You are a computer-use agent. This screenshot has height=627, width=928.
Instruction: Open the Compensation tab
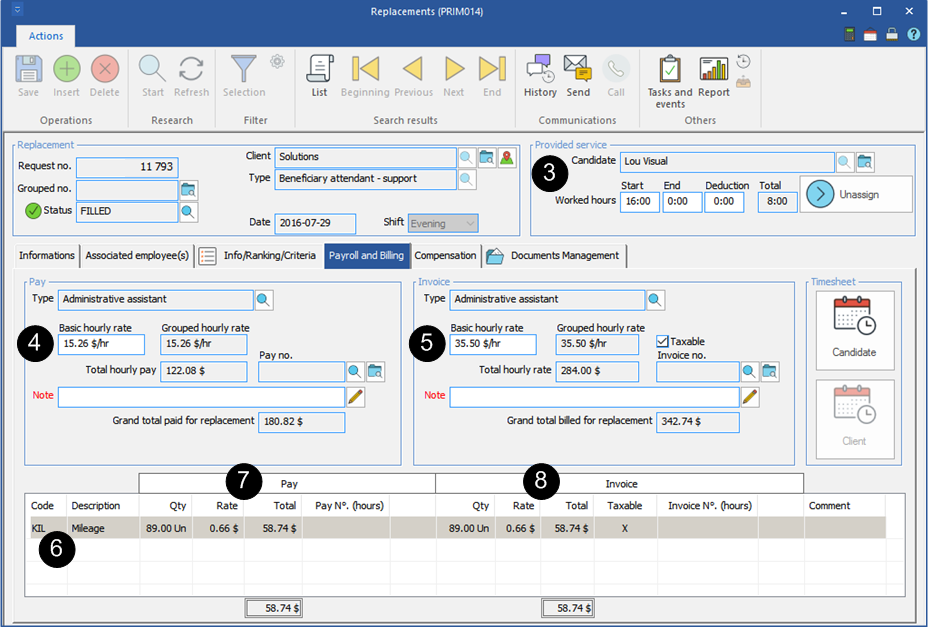pyautogui.click(x=445, y=256)
